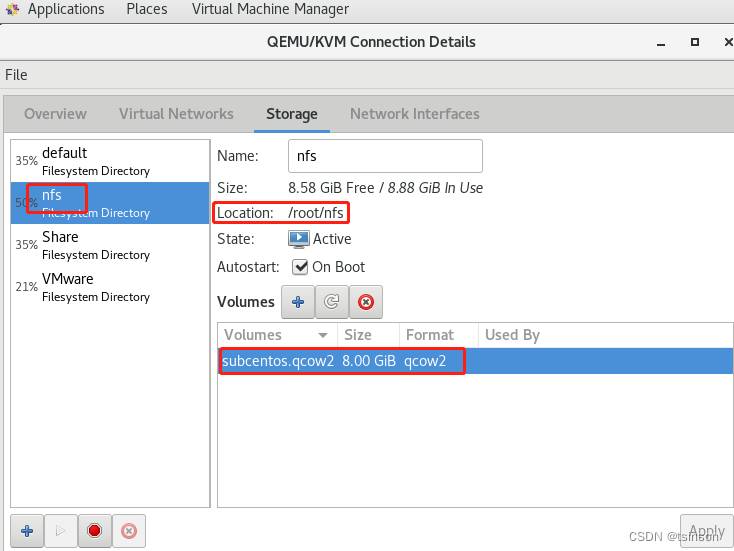The image size is (734, 551).
Task: Click the Apply button
Action: [x=706, y=531]
